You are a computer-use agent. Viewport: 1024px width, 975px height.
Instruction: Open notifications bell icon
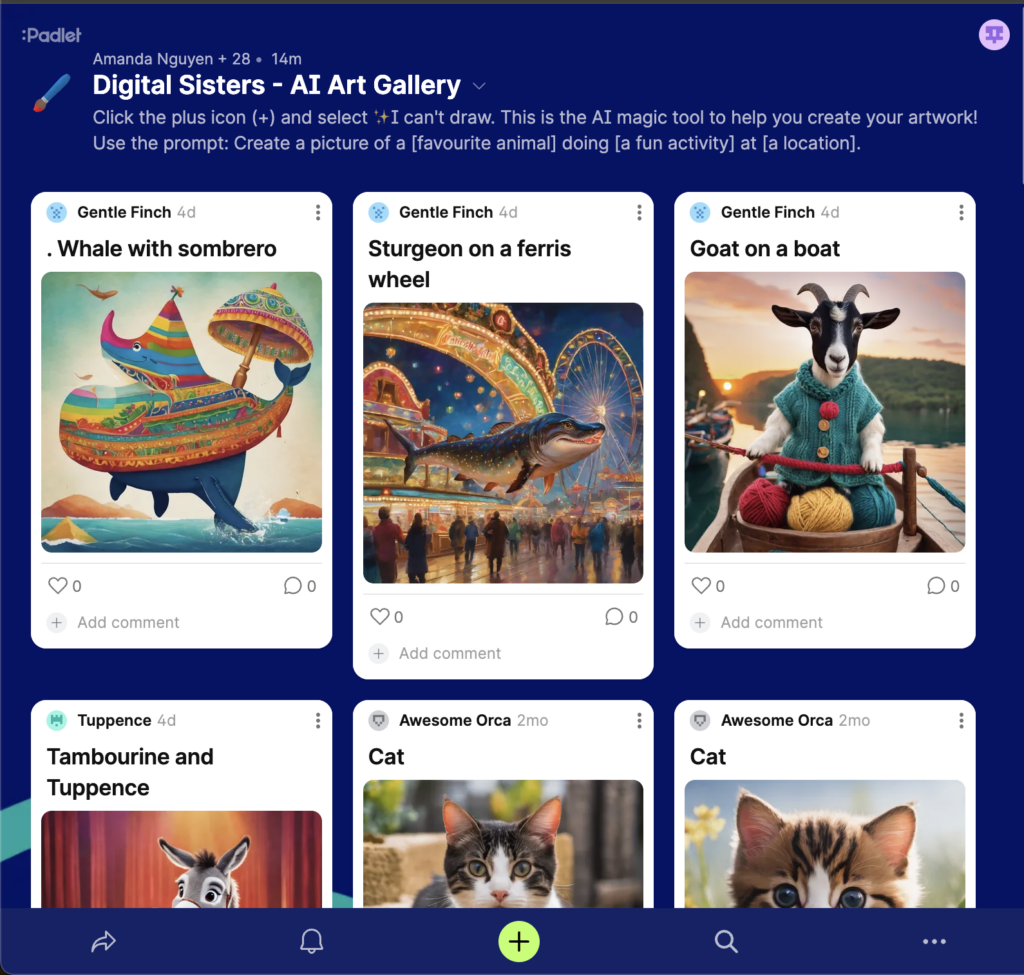pos(312,941)
